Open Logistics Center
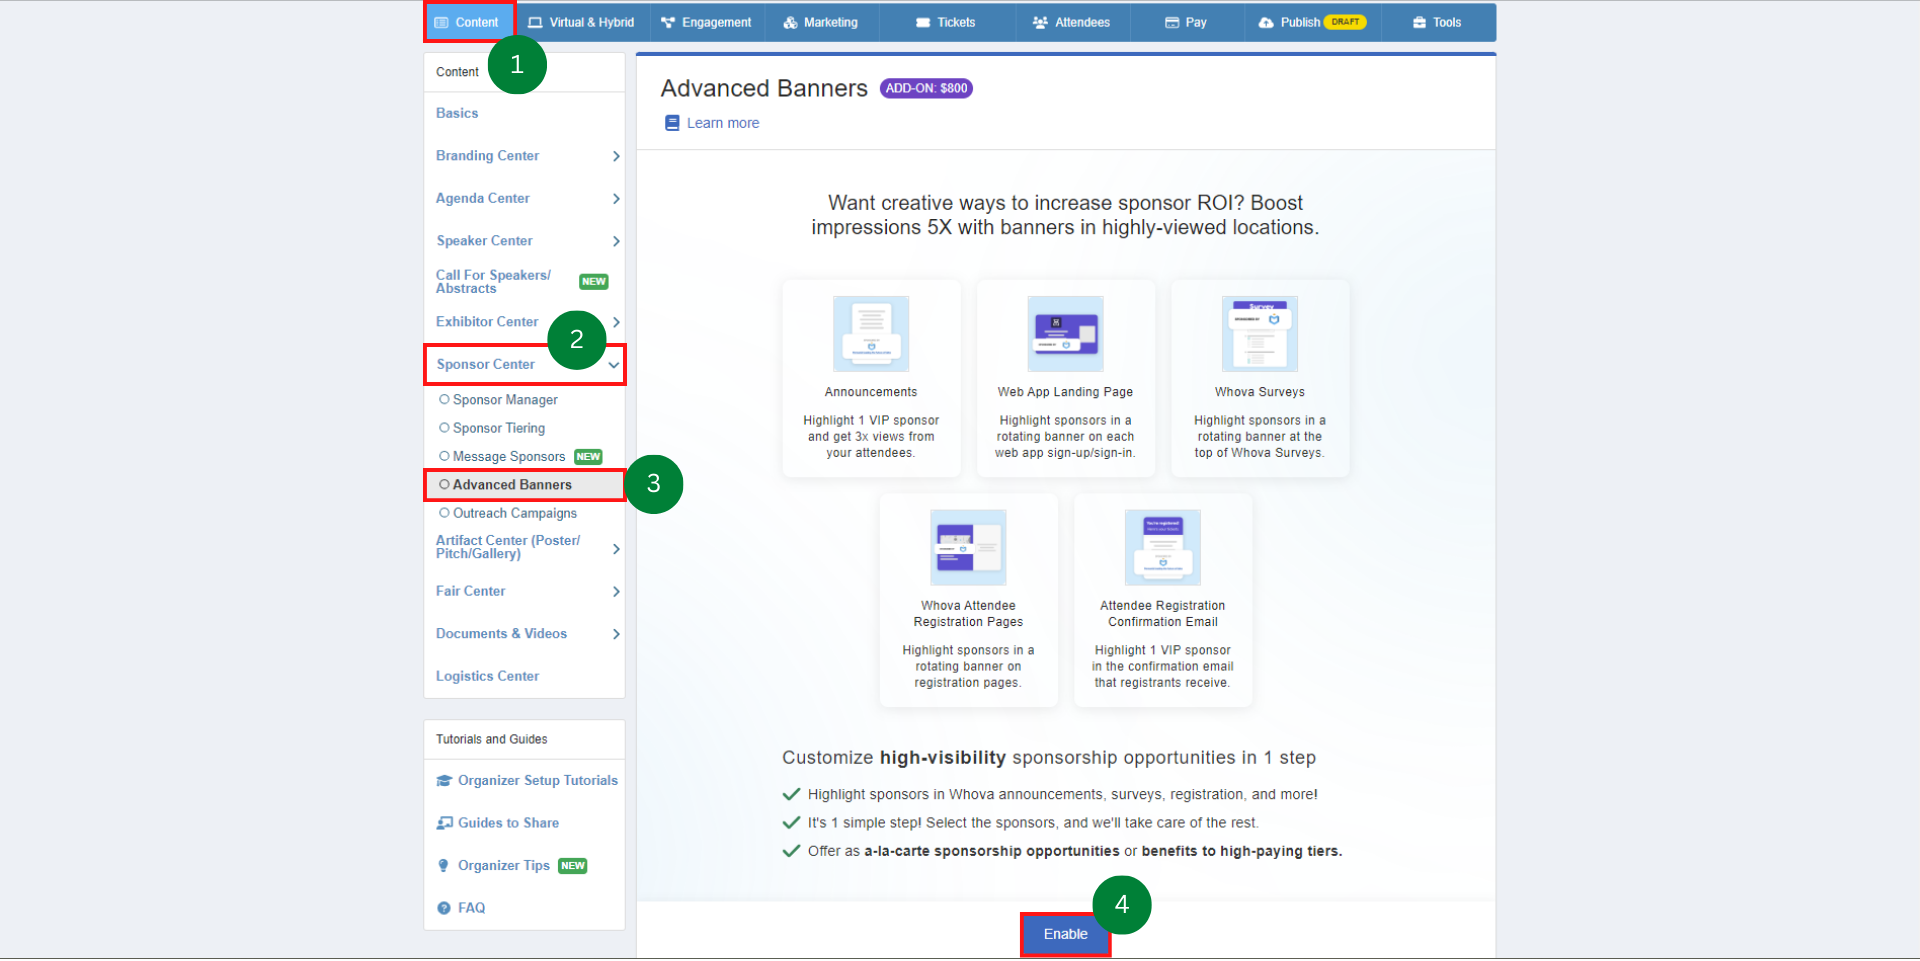The width and height of the screenshot is (1920, 961). pos(487,676)
